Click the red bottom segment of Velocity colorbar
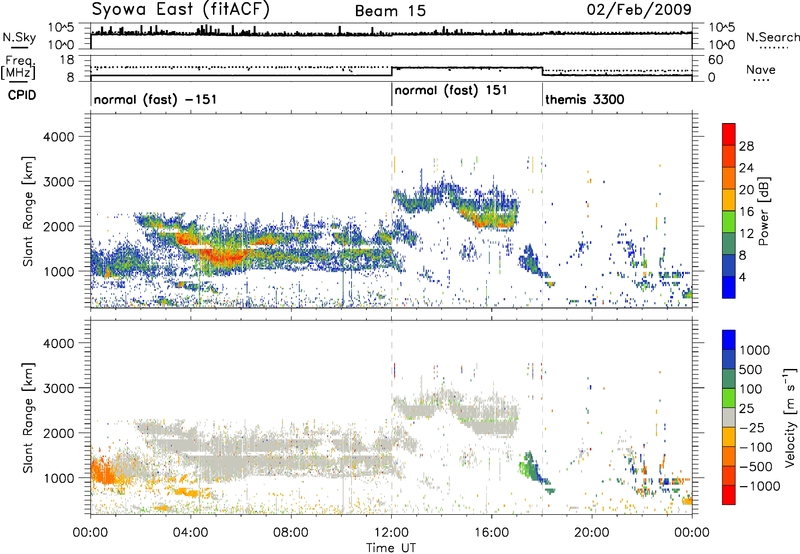The image size is (800, 554). point(729,495)
